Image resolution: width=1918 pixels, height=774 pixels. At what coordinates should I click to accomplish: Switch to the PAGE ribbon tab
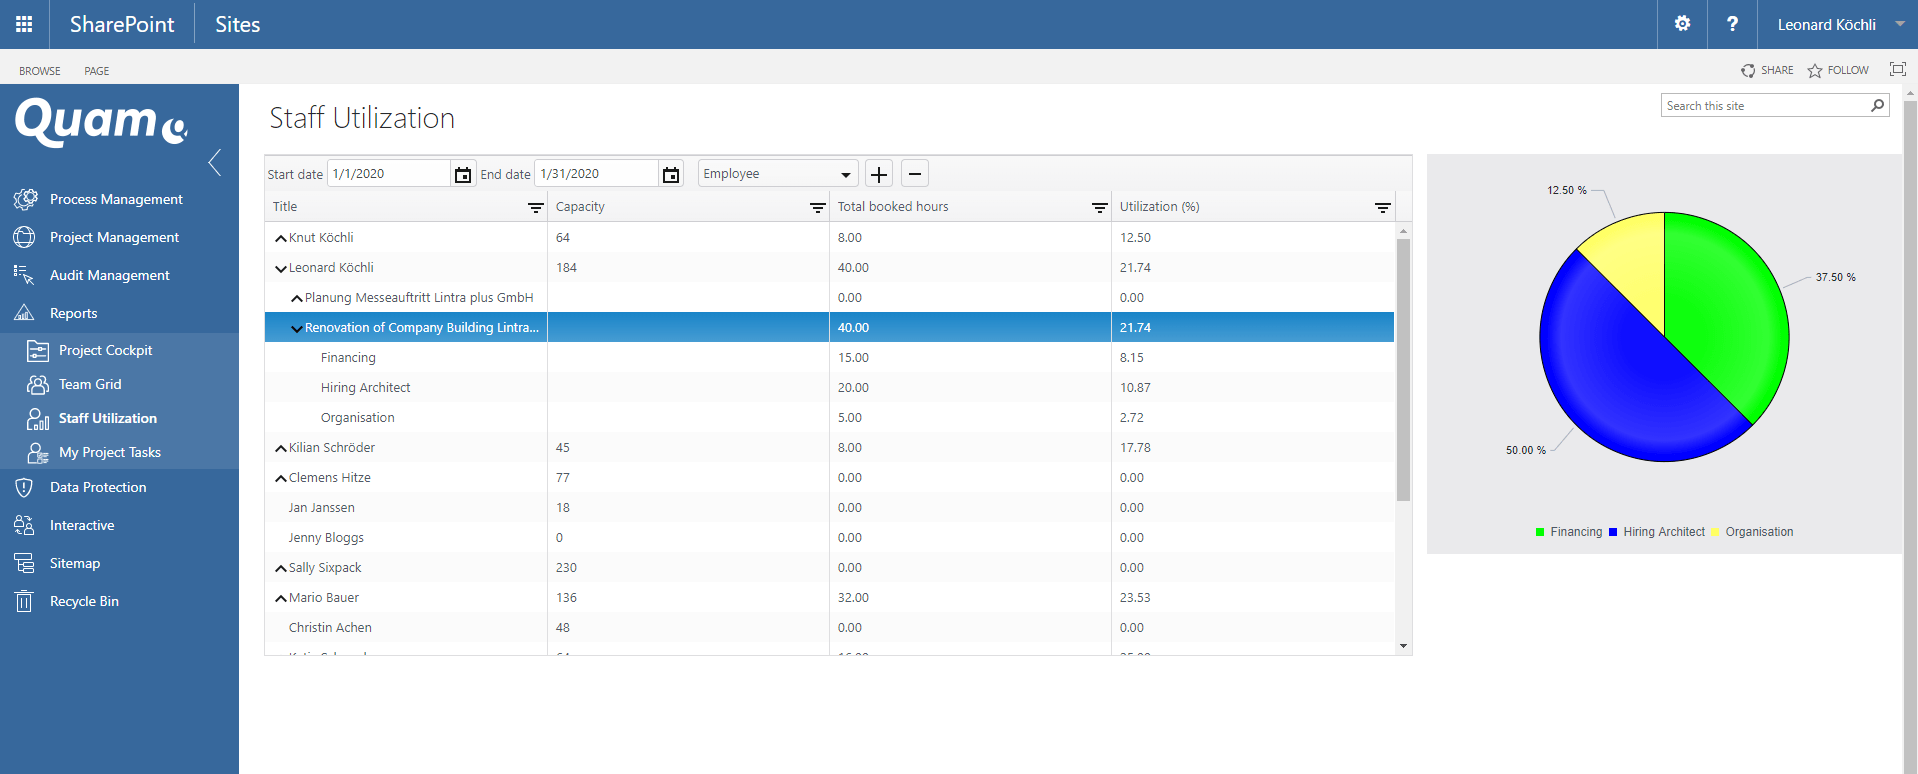coord(97,71)
